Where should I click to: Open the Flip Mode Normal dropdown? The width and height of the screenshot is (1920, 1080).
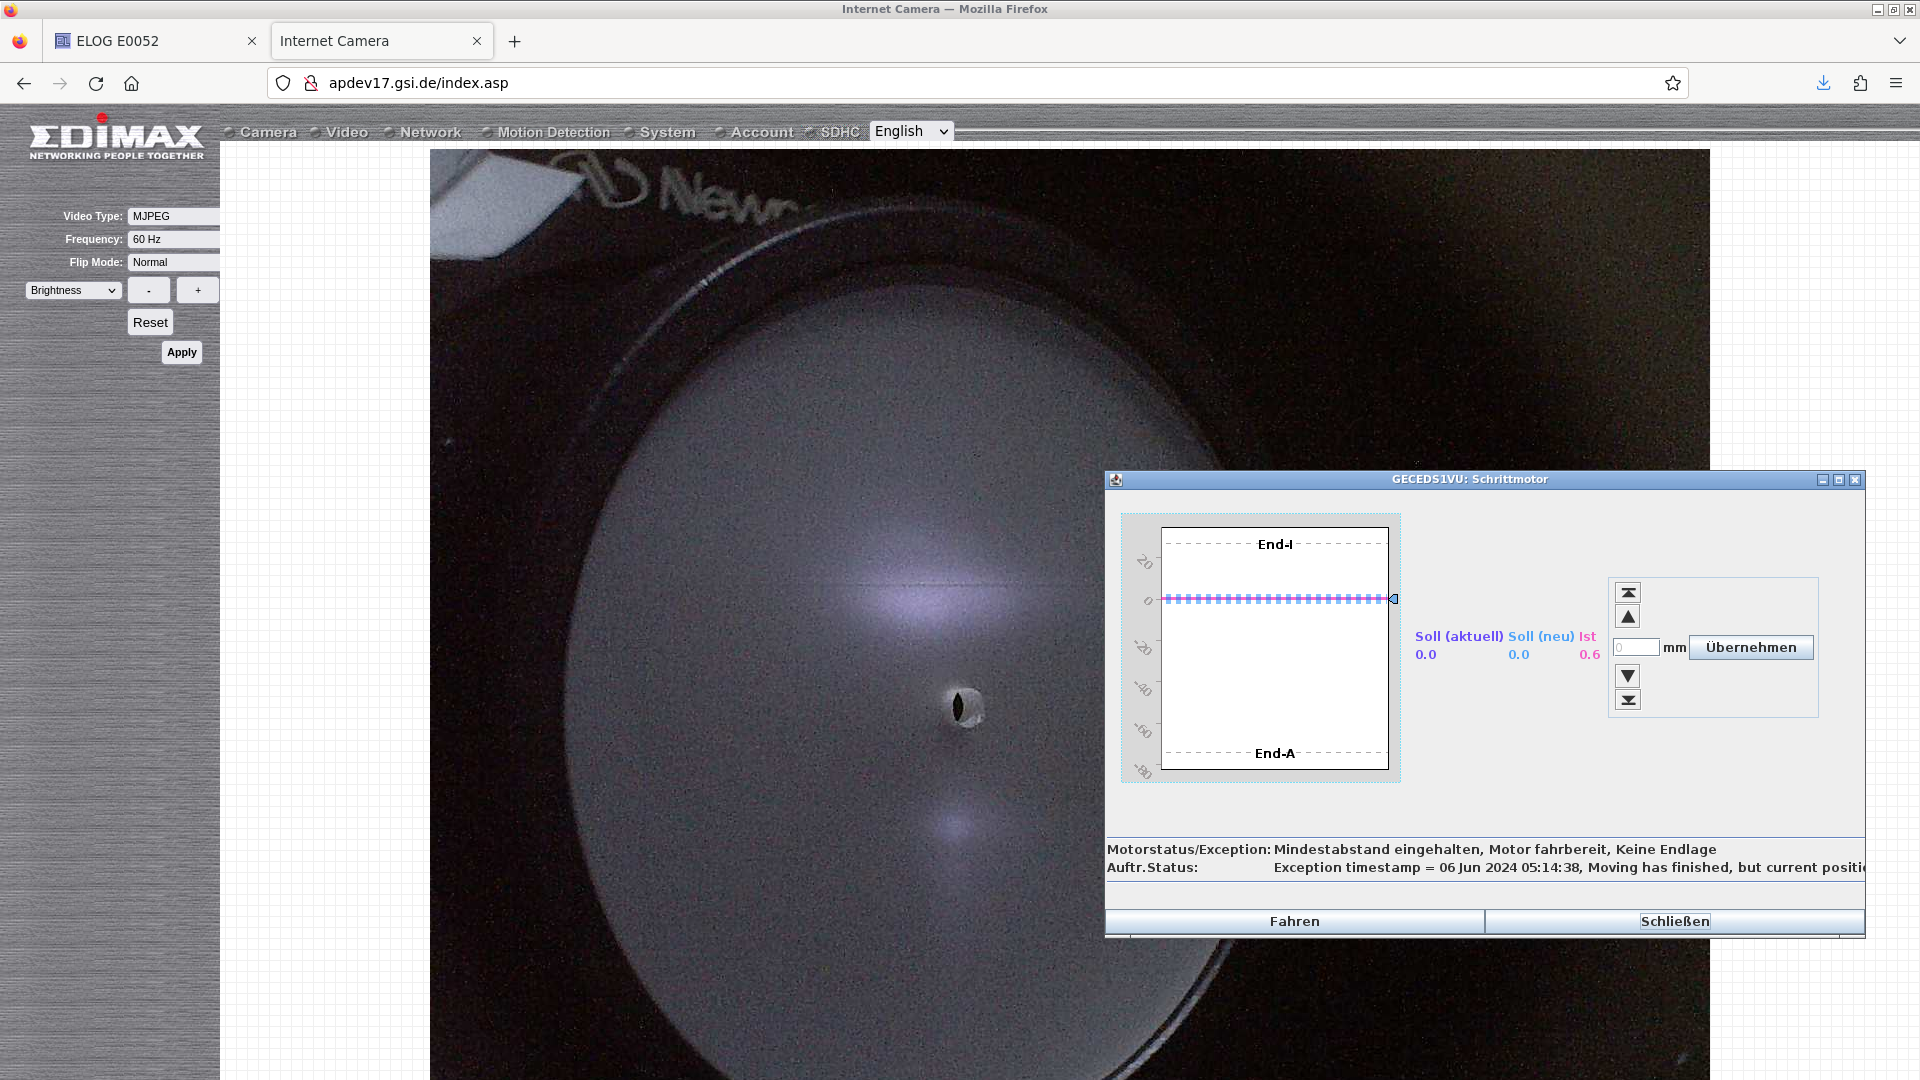click(174, 262)
